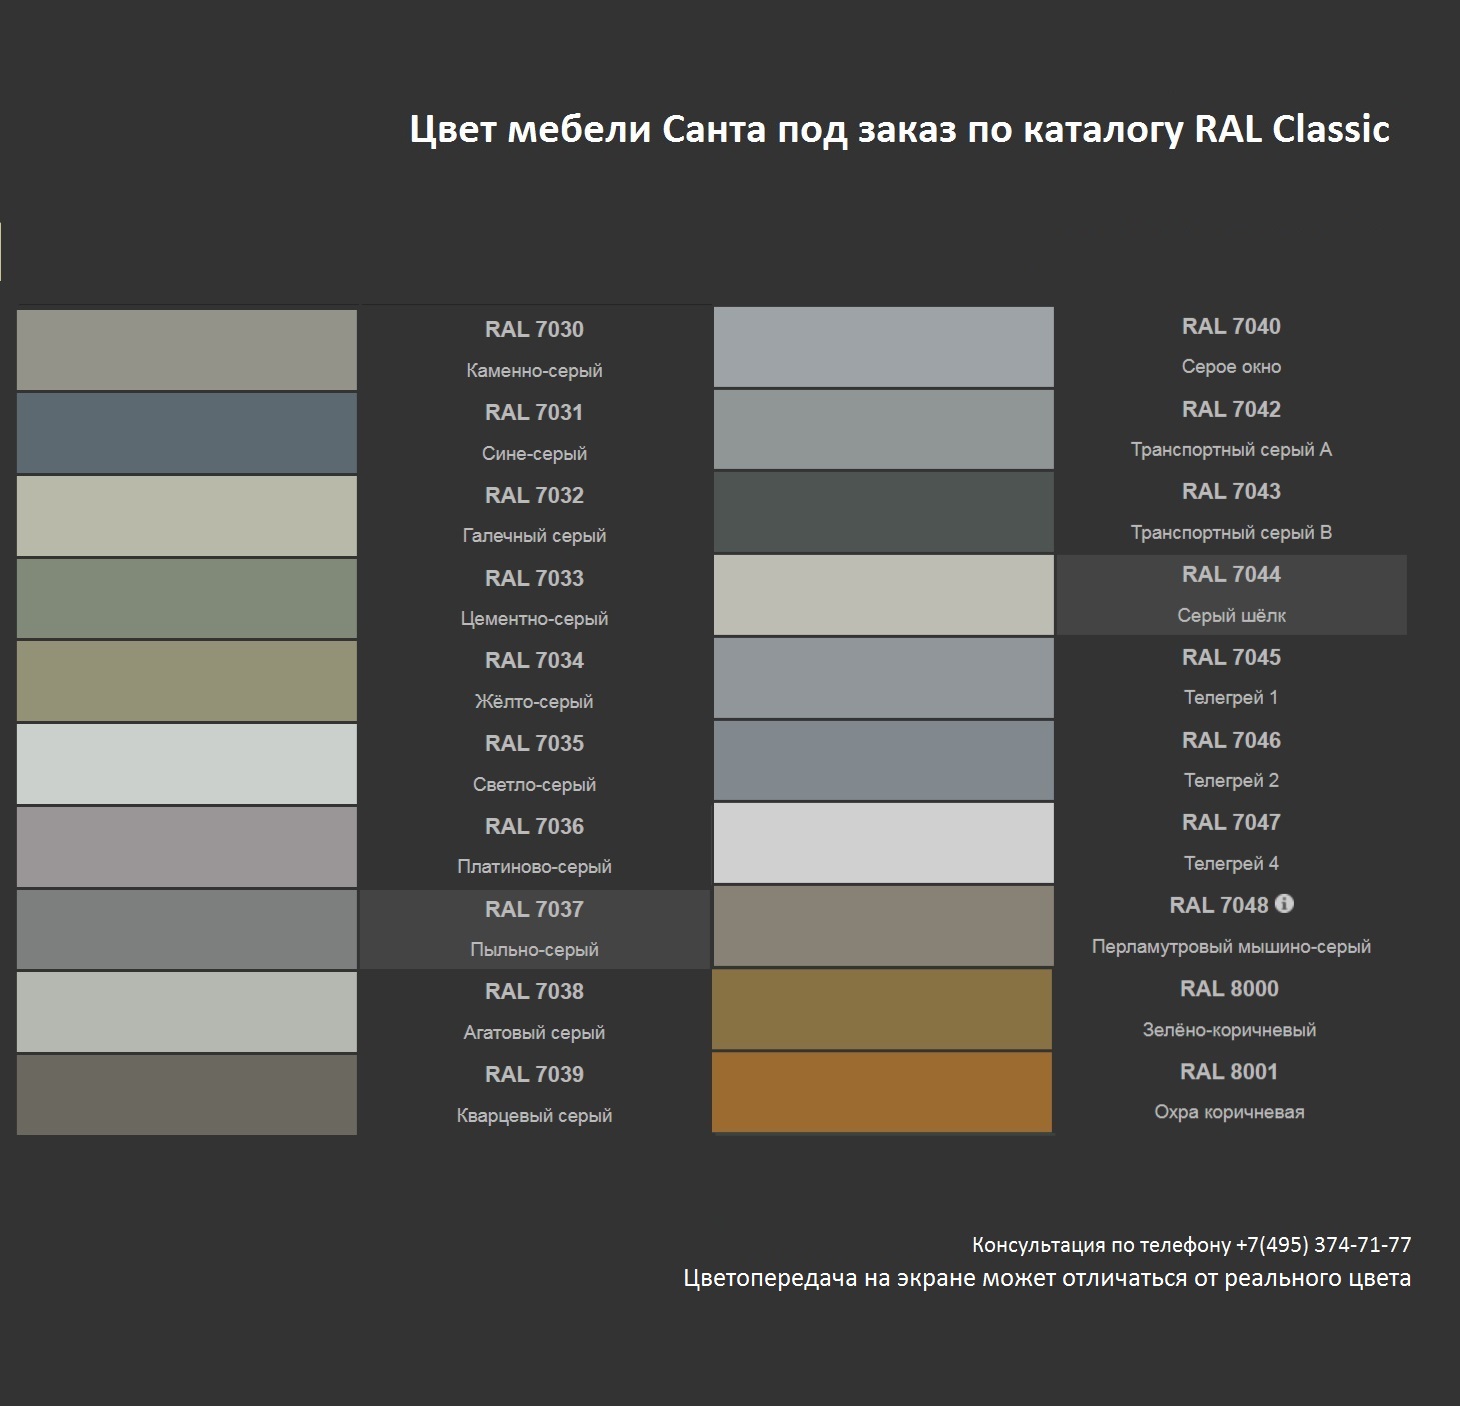Screen dimensions: 1460x1406
Task: Click the 'Перламутровый мышино-серый' color name
Action: click(1231, 947)
